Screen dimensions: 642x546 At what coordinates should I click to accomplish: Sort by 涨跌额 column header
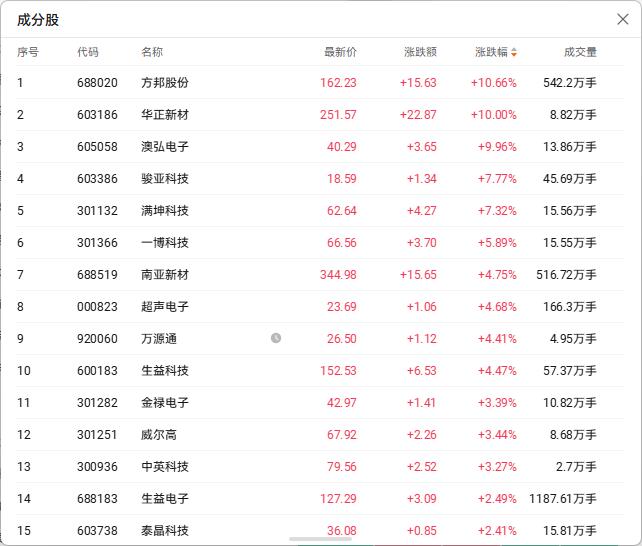(x=420, y=52)
